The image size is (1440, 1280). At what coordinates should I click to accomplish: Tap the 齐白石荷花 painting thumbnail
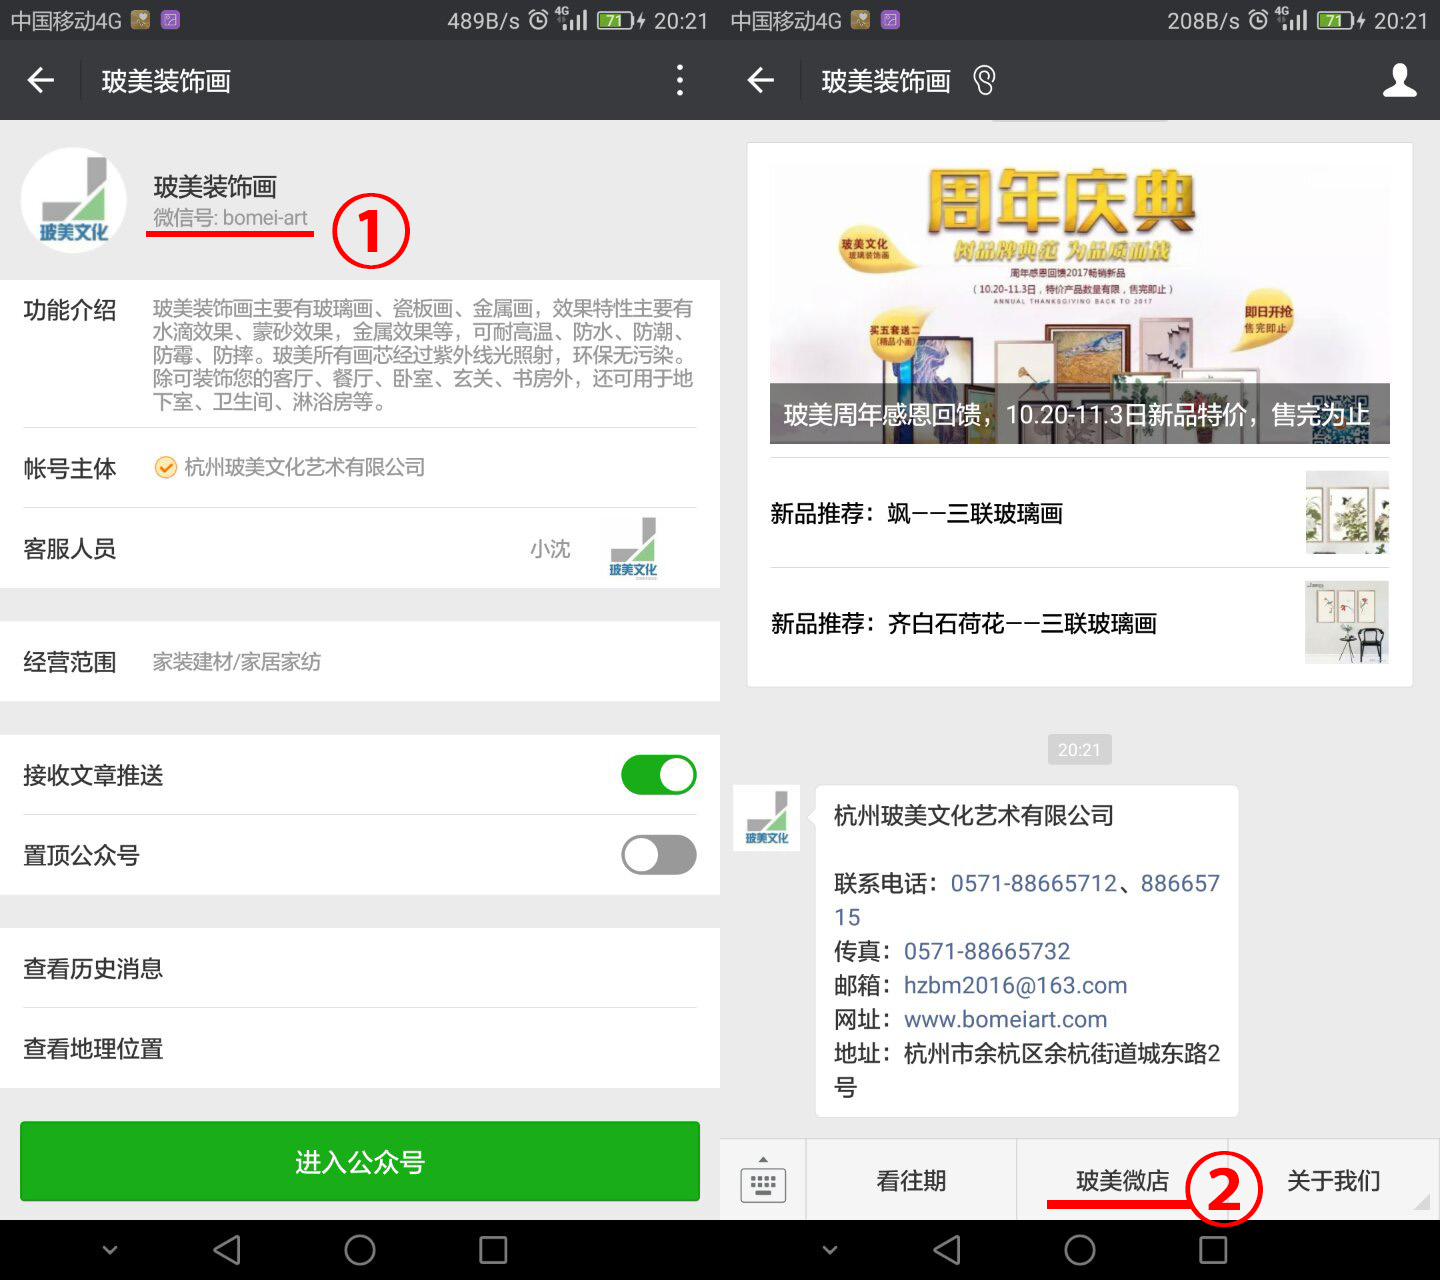click(x=1347, y=622)
